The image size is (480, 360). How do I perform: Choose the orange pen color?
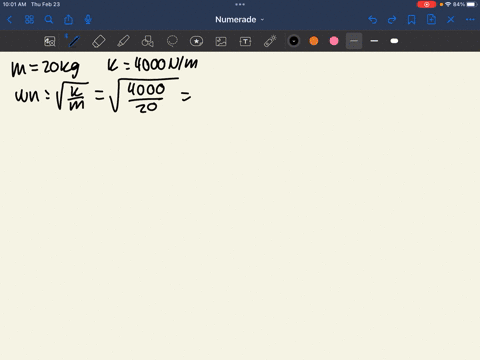(314, 41)
